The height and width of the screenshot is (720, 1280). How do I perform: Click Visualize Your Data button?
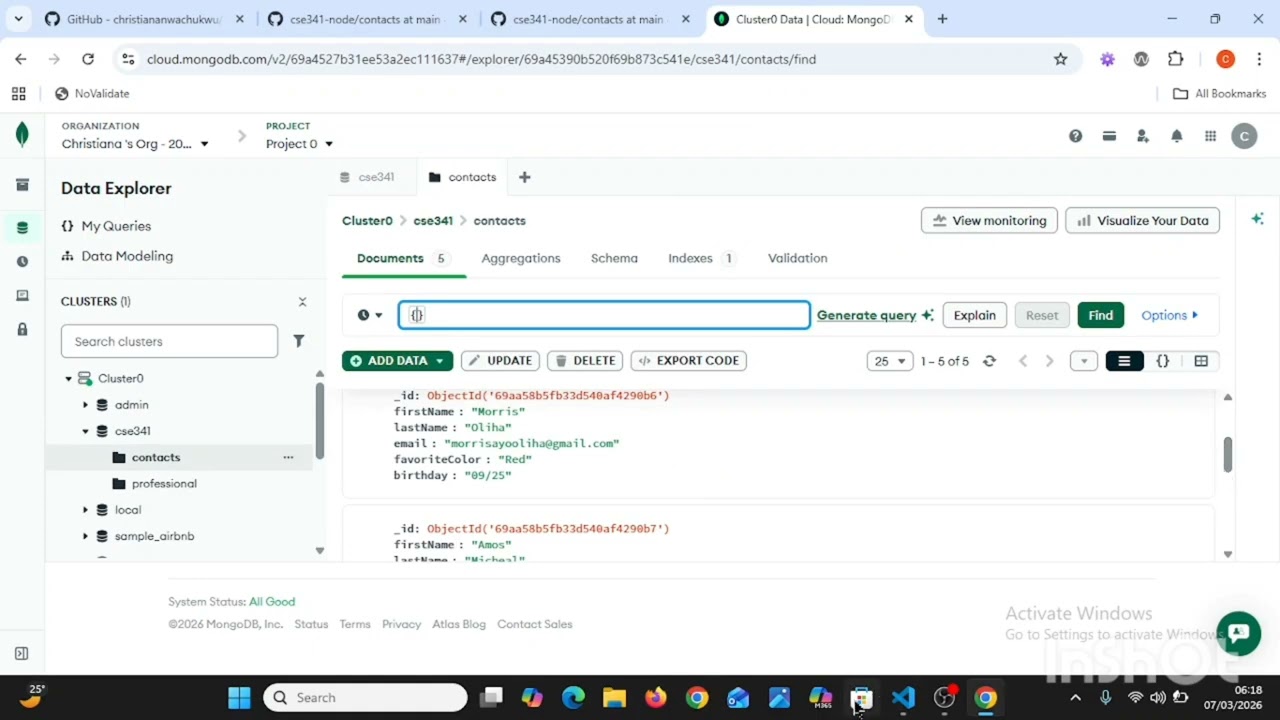coord(1142,221)
